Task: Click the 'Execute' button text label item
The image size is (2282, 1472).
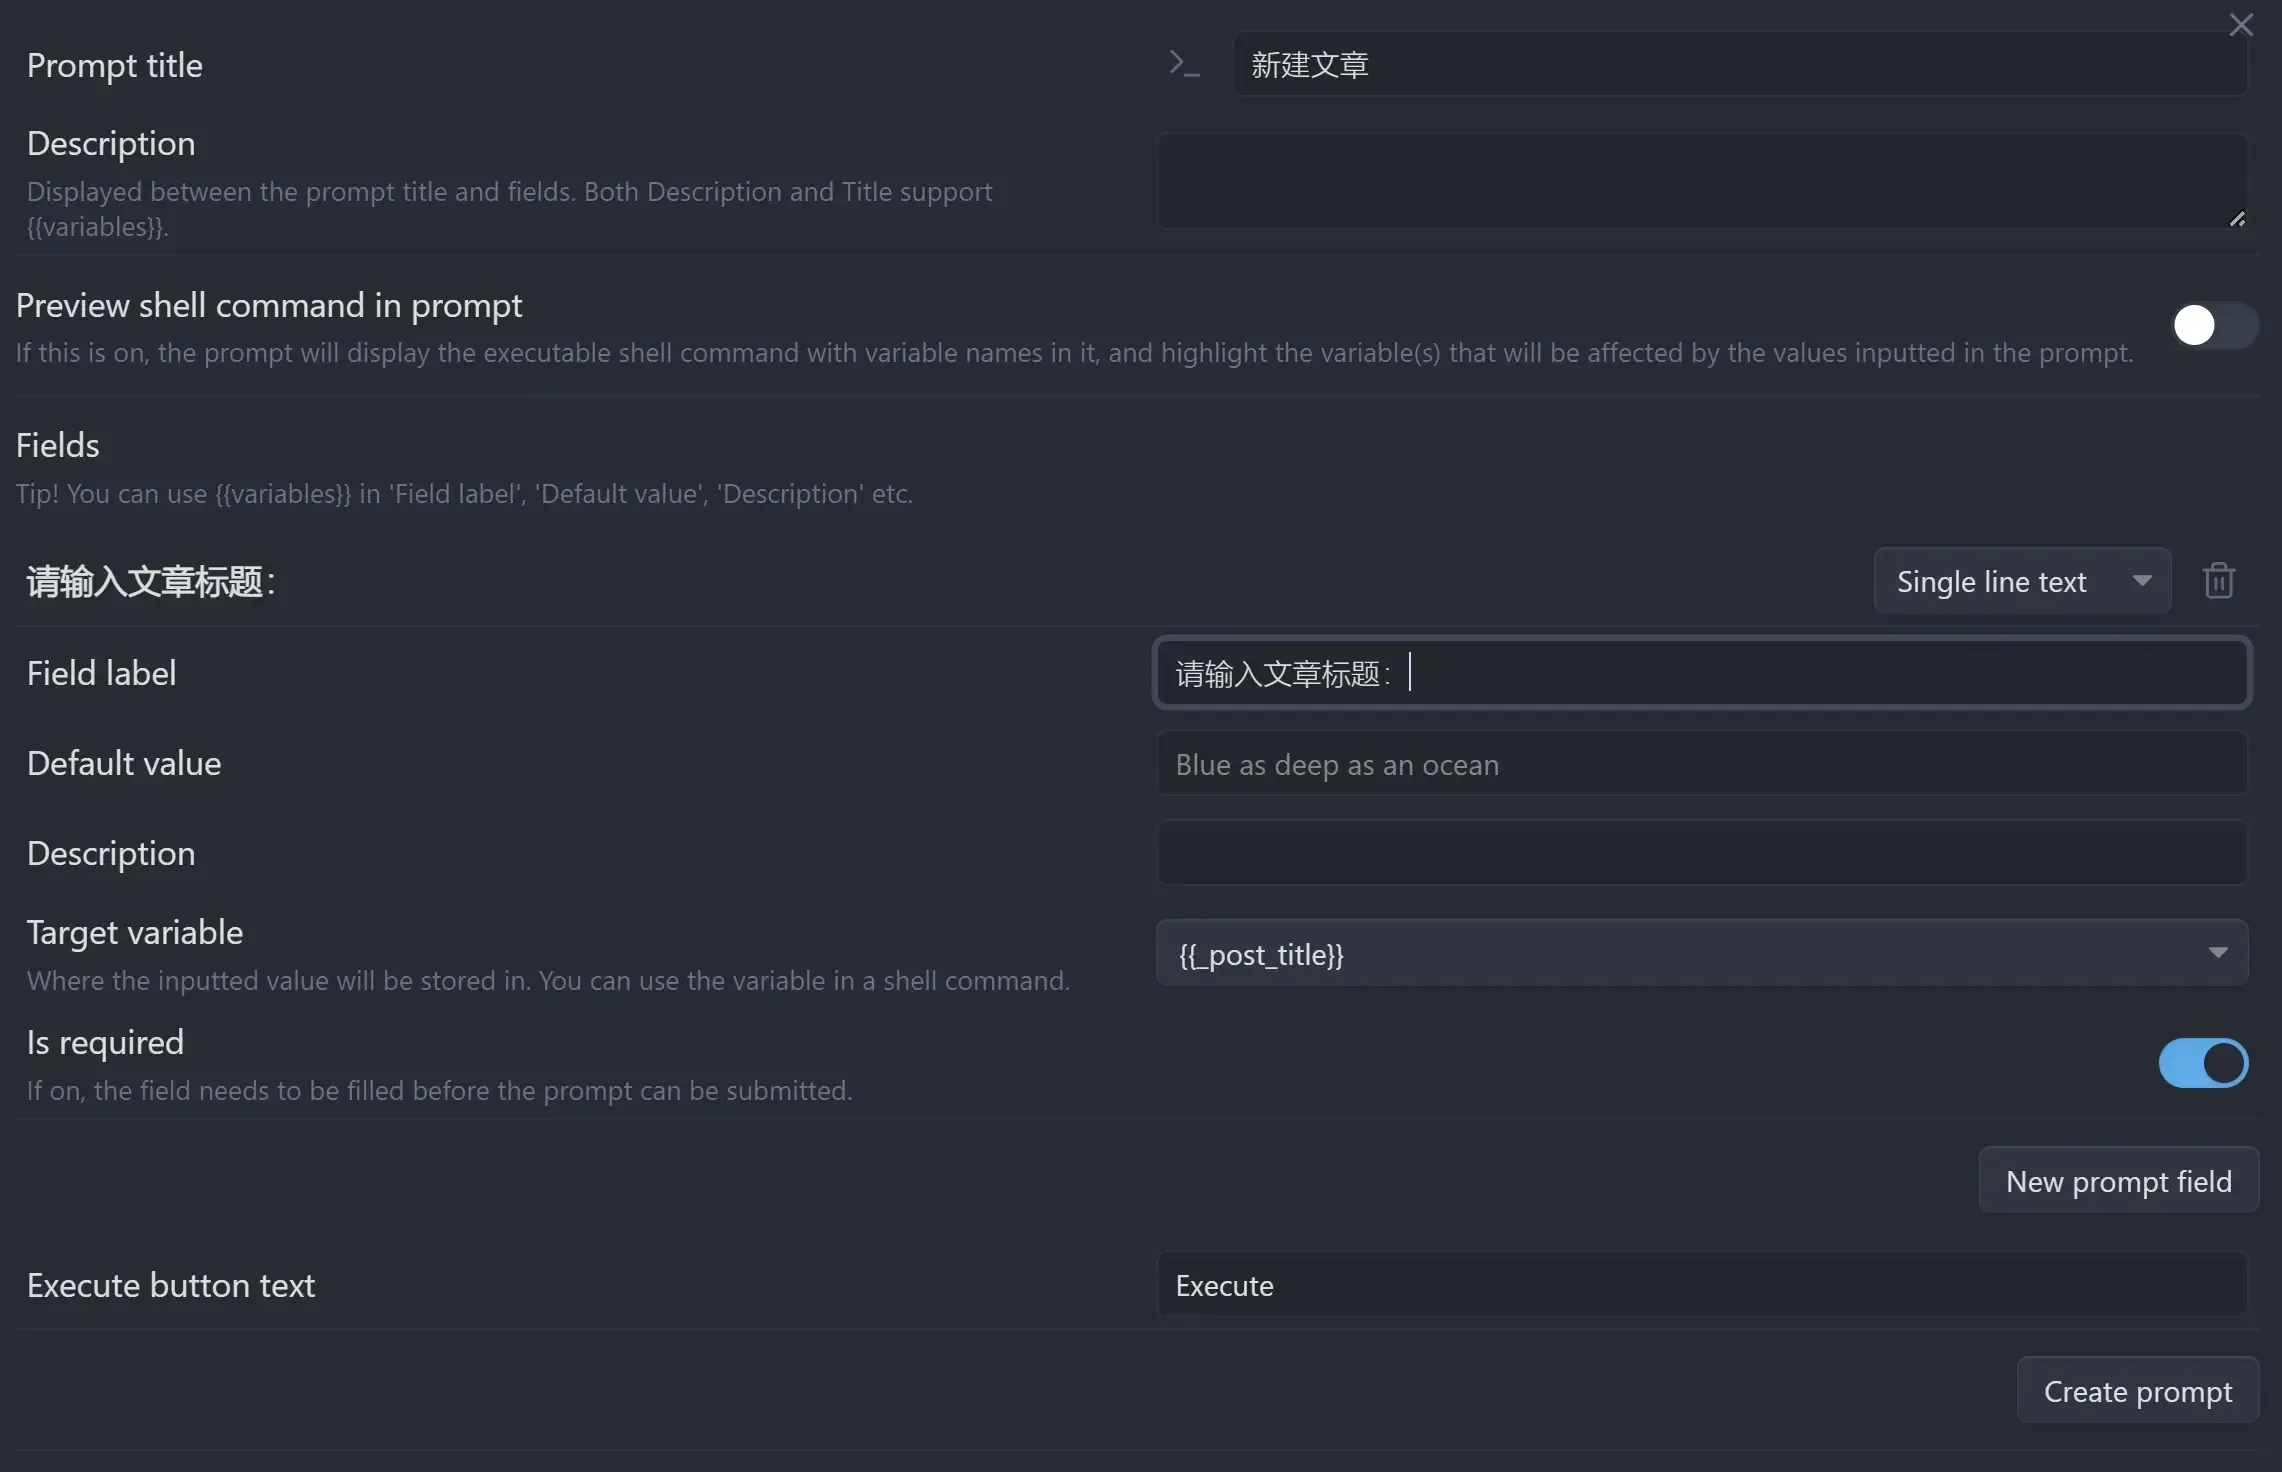Action: coord(1224,1282)
